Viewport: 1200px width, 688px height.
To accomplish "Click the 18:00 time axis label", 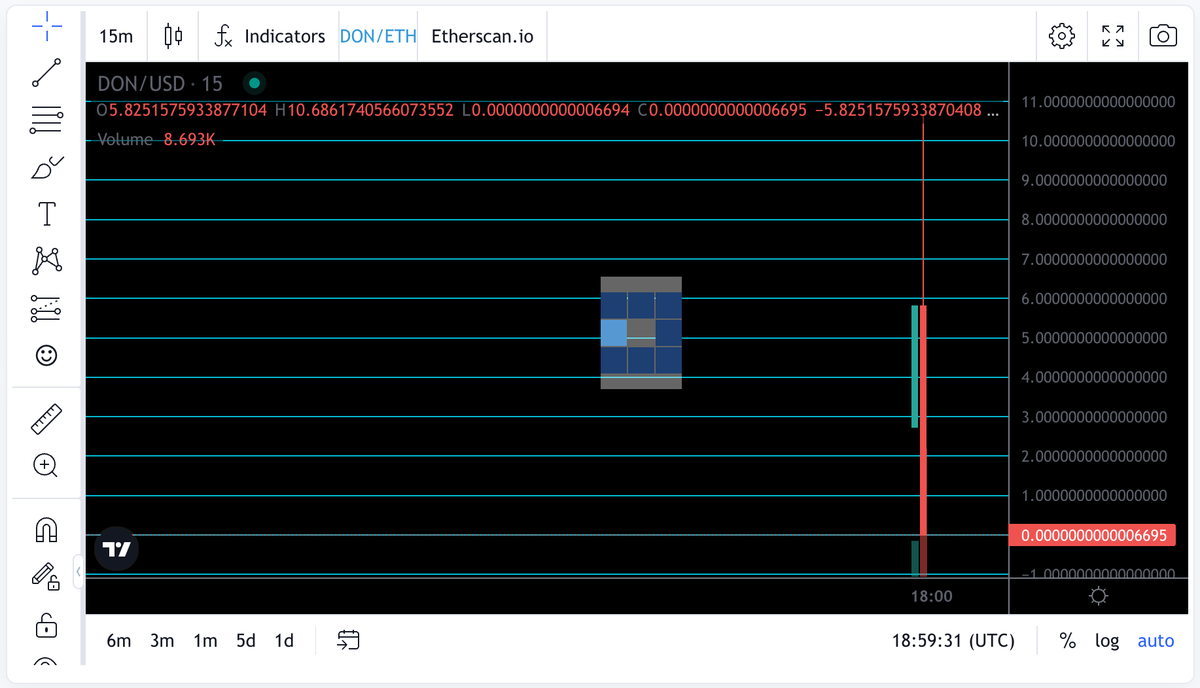I will 931,596.
